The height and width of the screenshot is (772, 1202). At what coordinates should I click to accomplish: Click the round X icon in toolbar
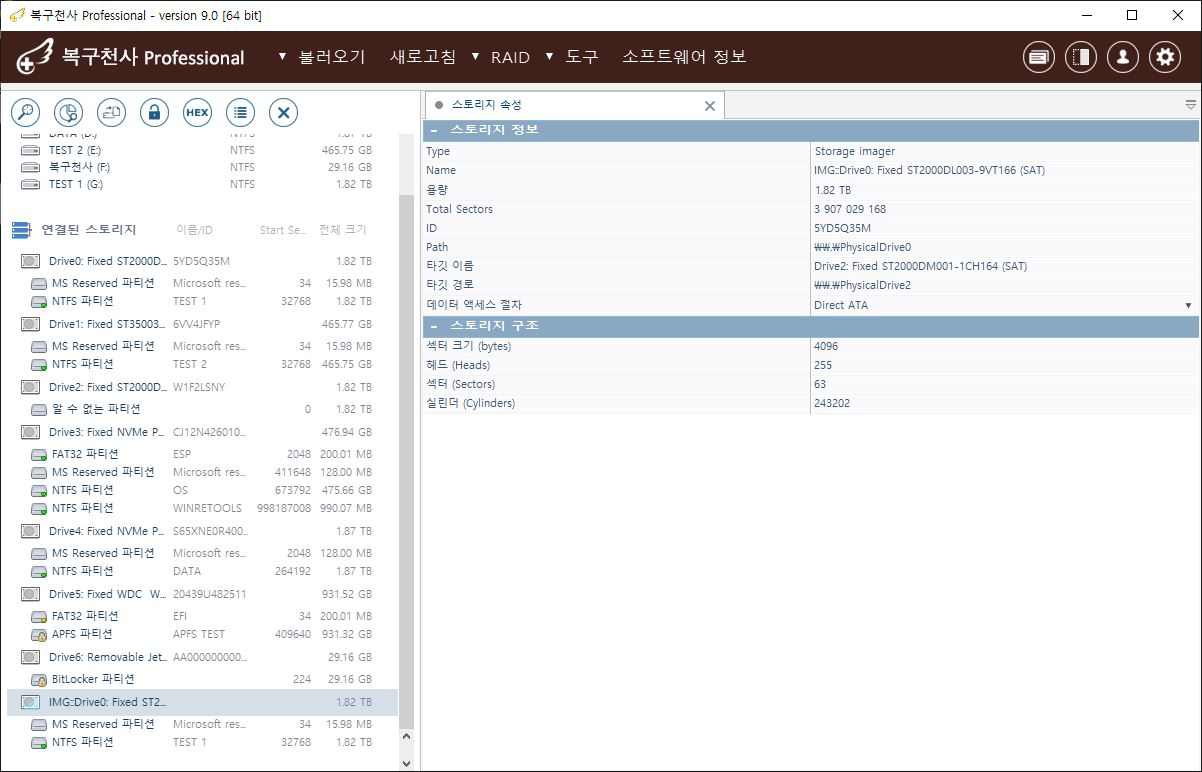tap(283, 112)
